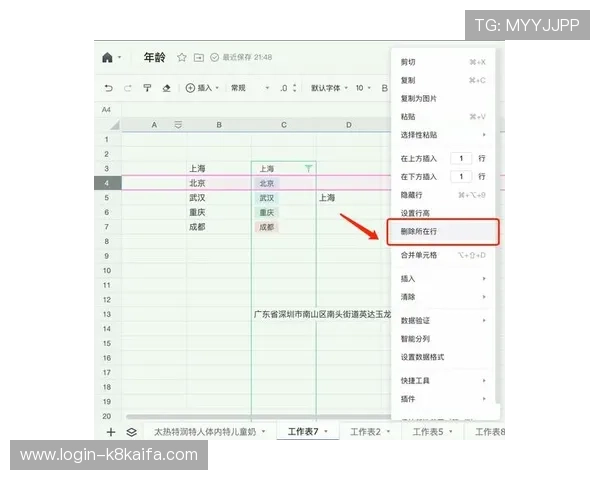Click row count field for 在上方插入
Screen dimensions: 600x480
461,158
